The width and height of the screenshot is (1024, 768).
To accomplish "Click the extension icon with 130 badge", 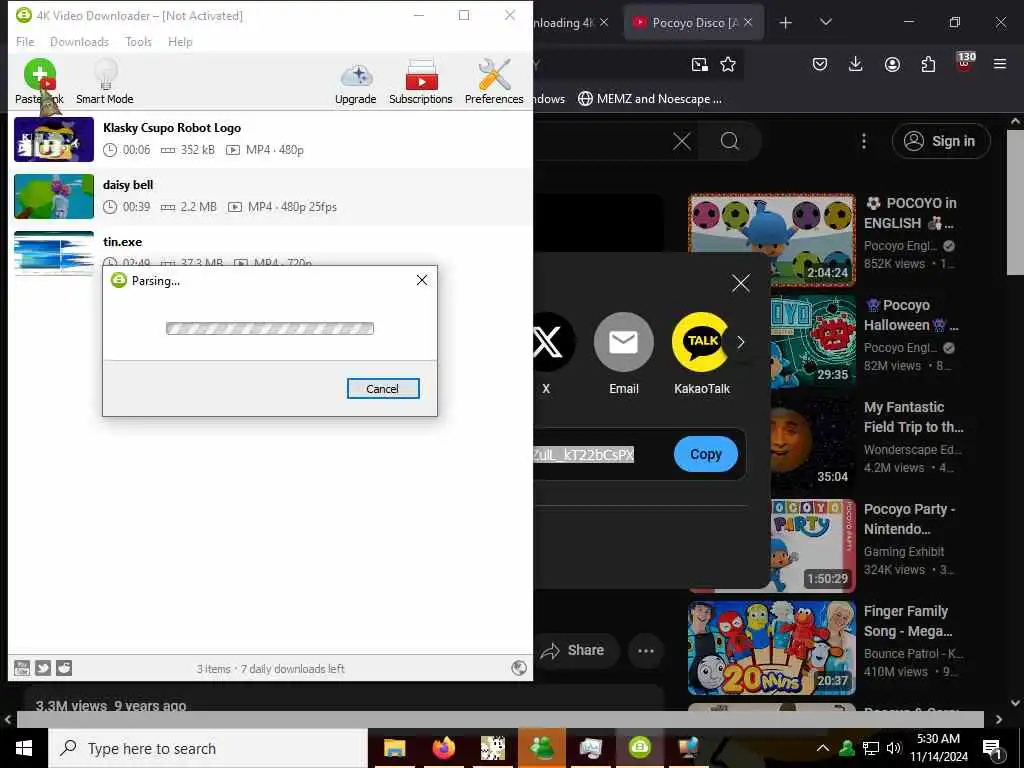I will point(965,63).
